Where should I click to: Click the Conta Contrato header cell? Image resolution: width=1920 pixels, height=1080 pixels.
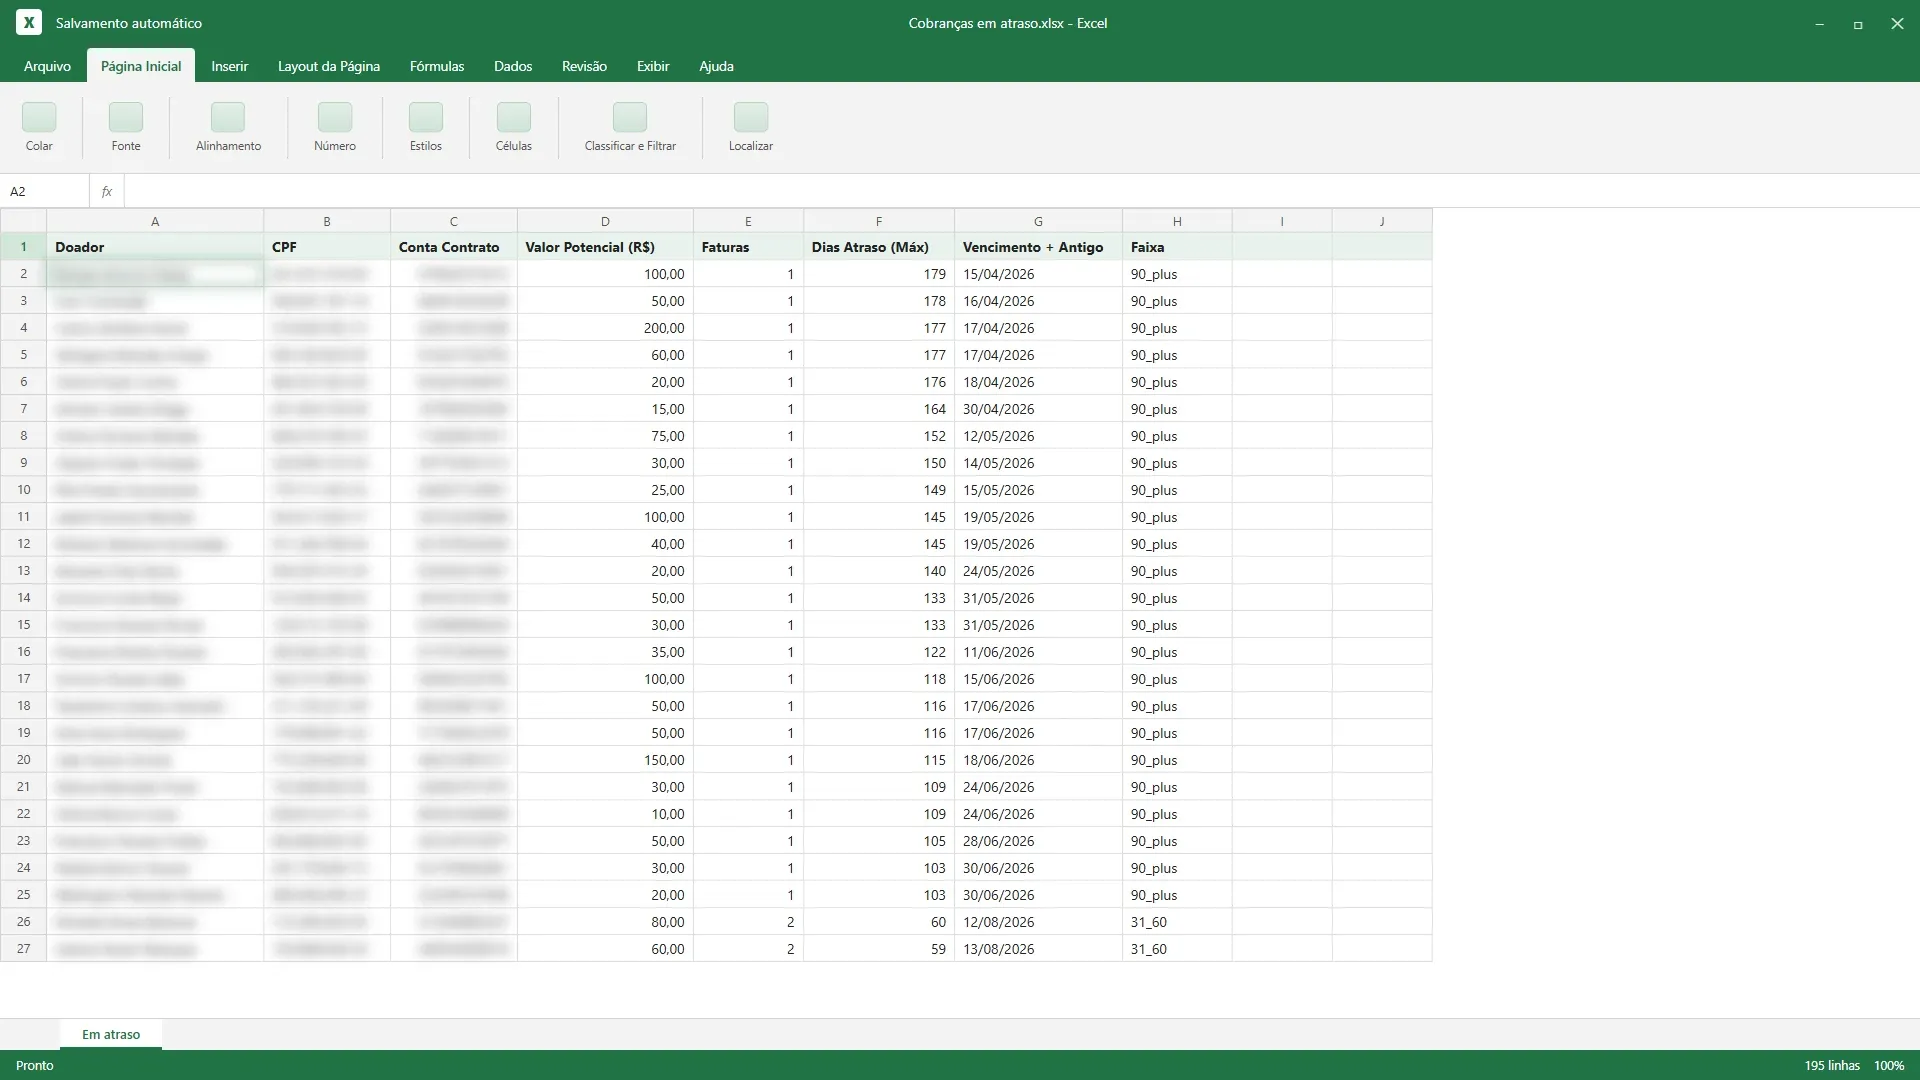click(x=454, y=247)
